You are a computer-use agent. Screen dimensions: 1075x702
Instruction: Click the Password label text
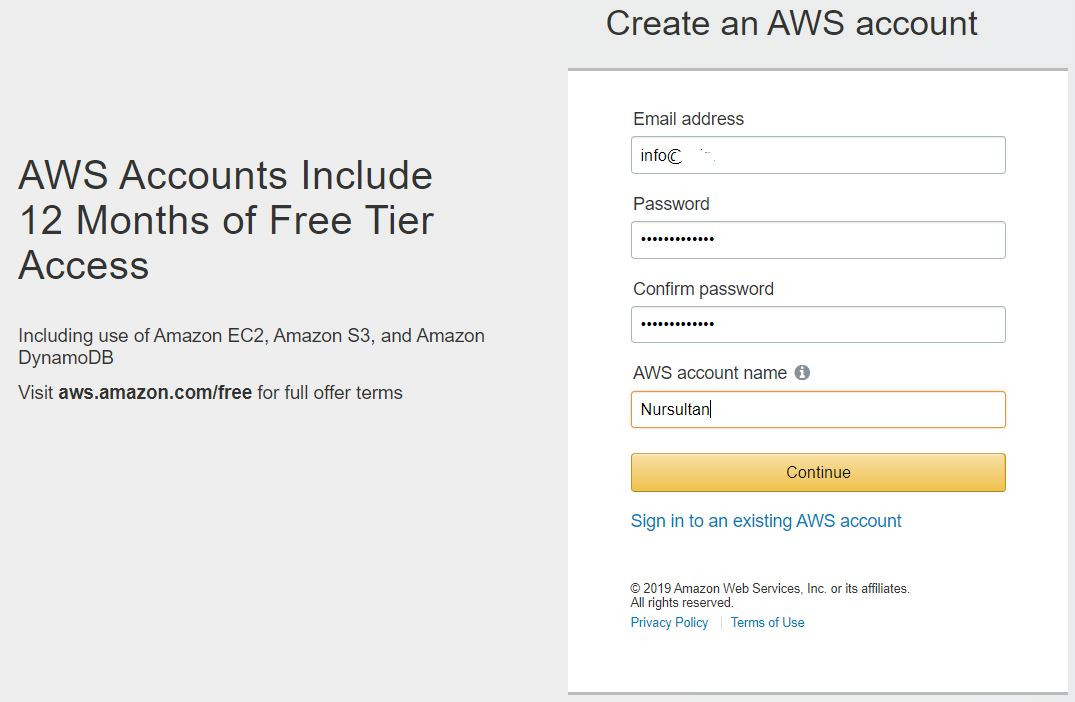671,204
